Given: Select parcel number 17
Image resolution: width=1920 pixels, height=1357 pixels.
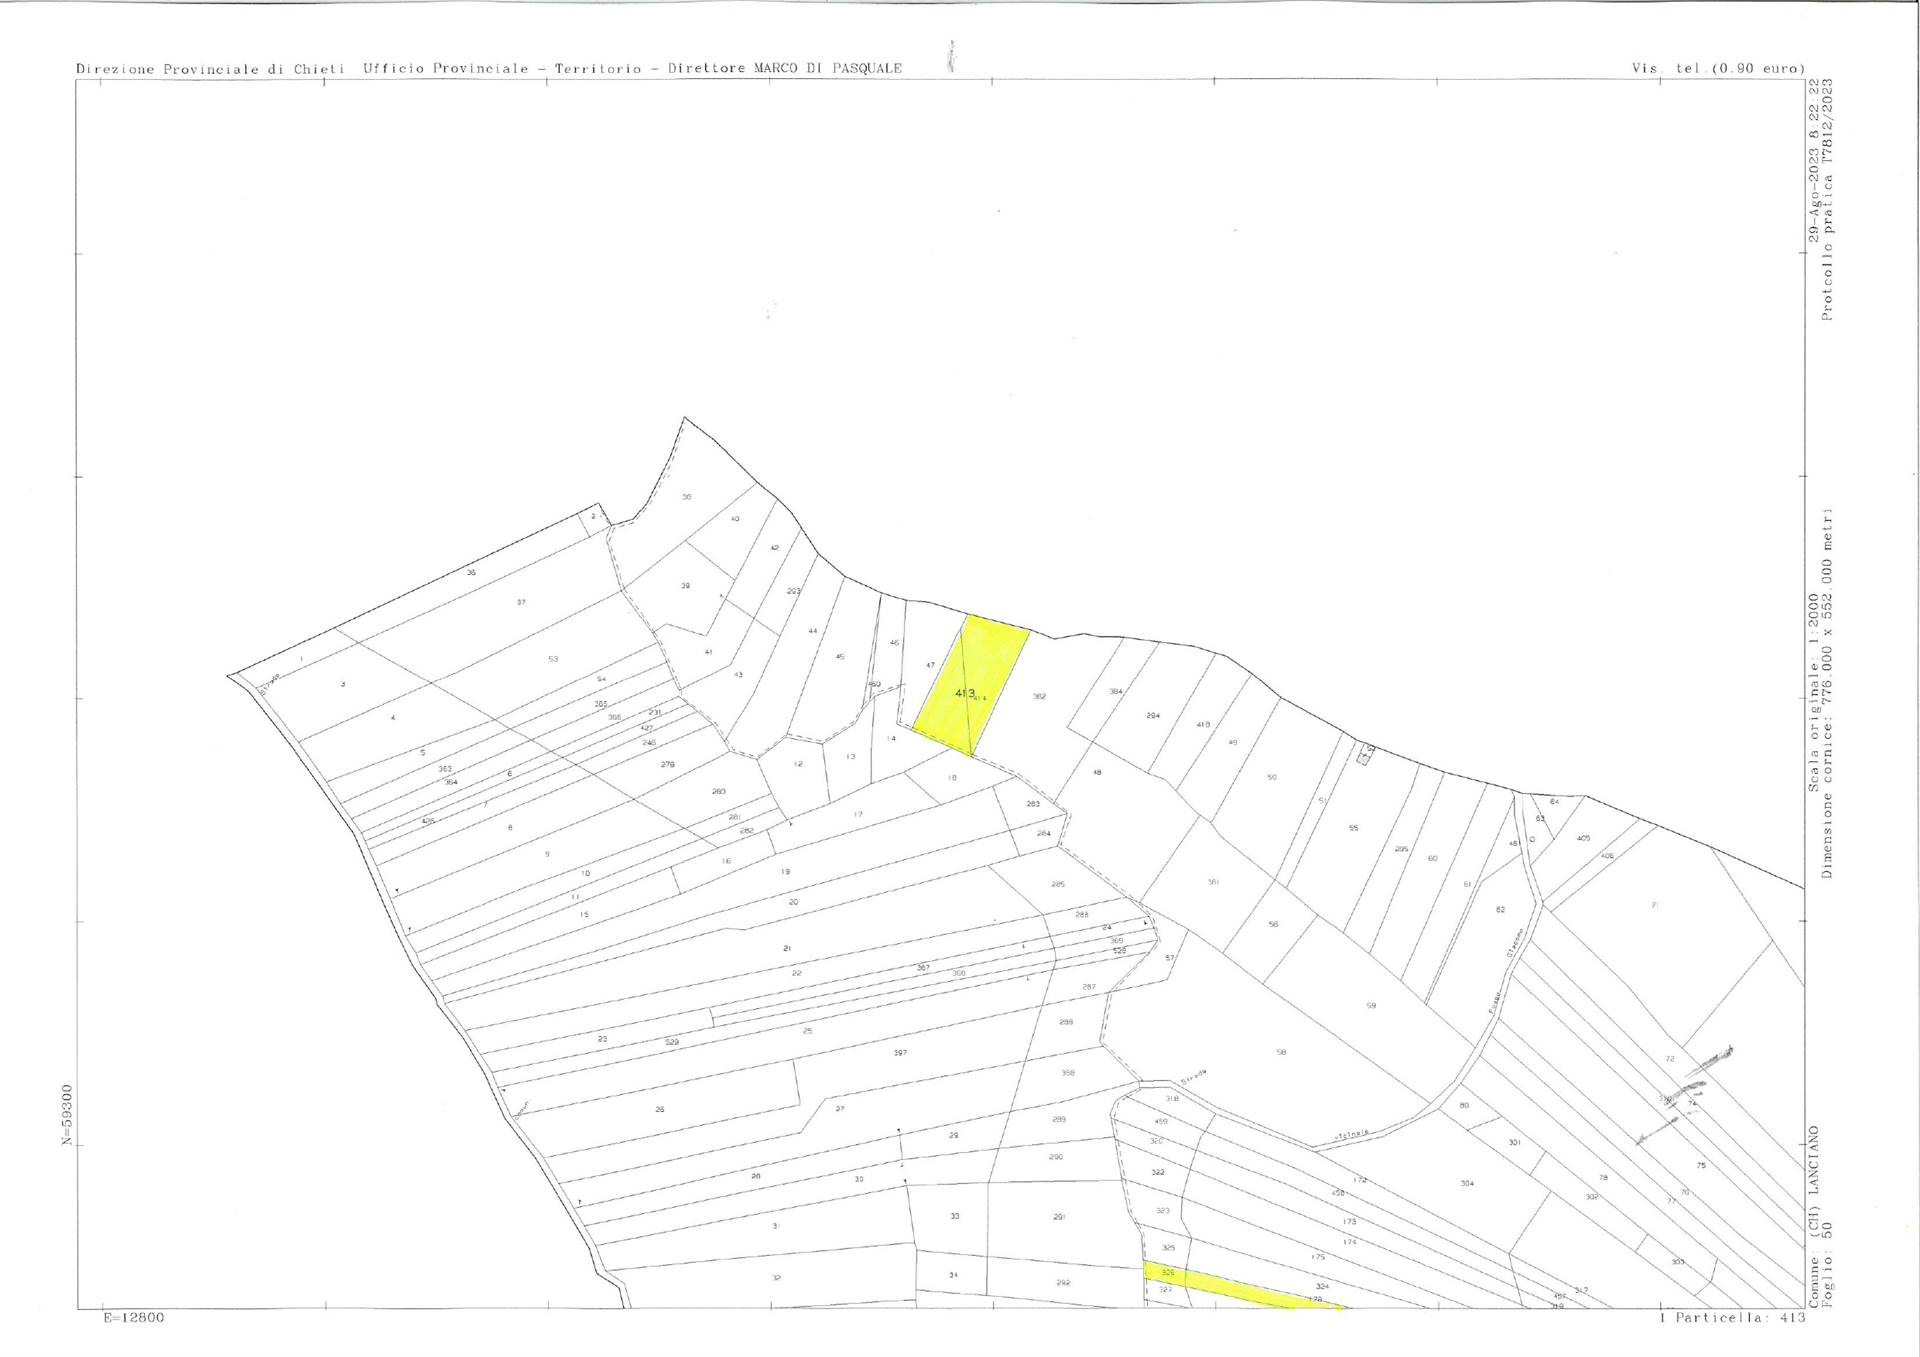Looking at the screenshot, I should tap(858, 815).
